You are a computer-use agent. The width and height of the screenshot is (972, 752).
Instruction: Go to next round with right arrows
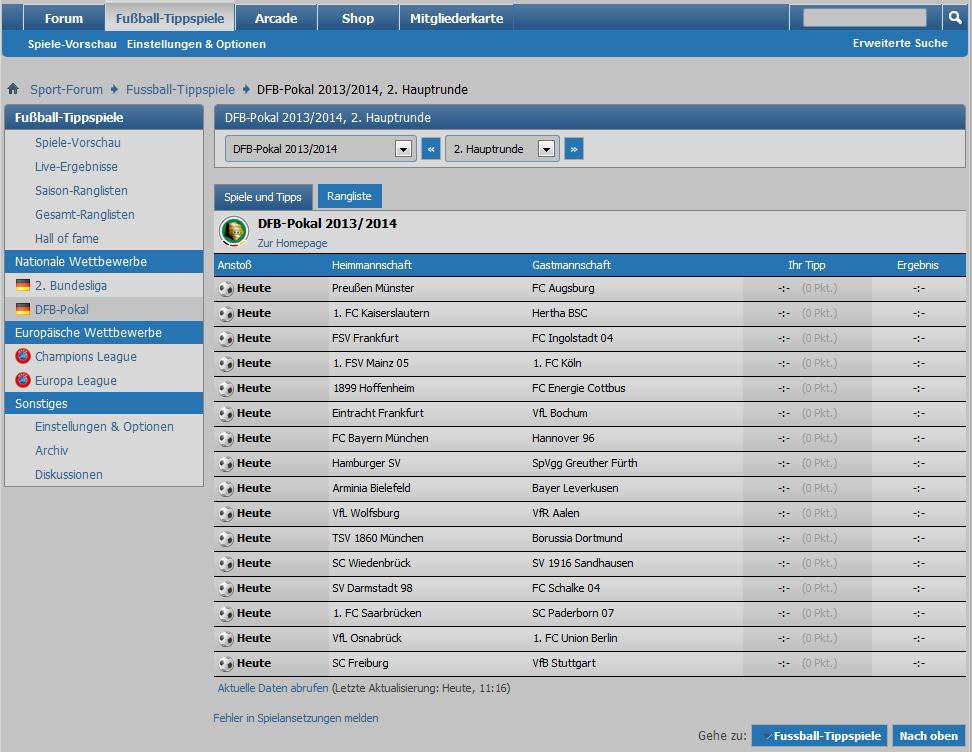point(574,149)
